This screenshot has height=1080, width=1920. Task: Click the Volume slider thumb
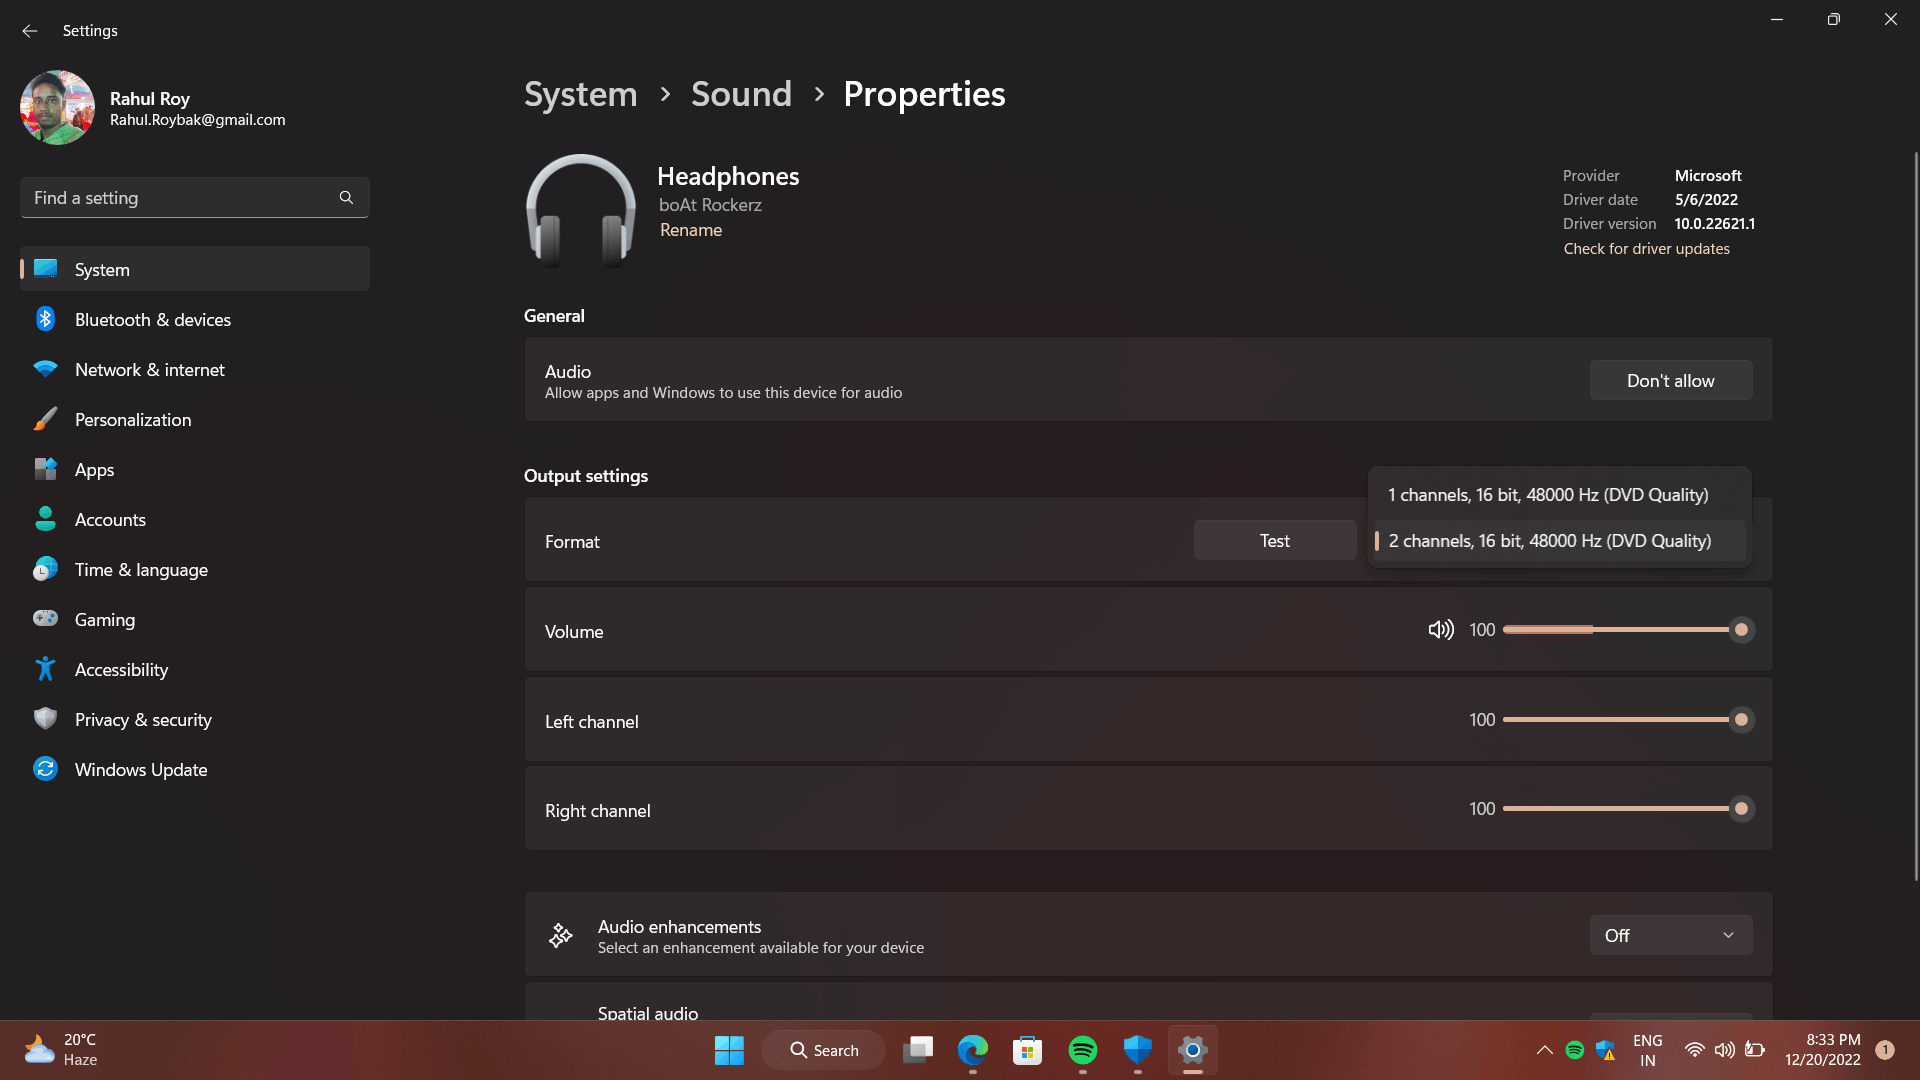(x=1741, y=630)
